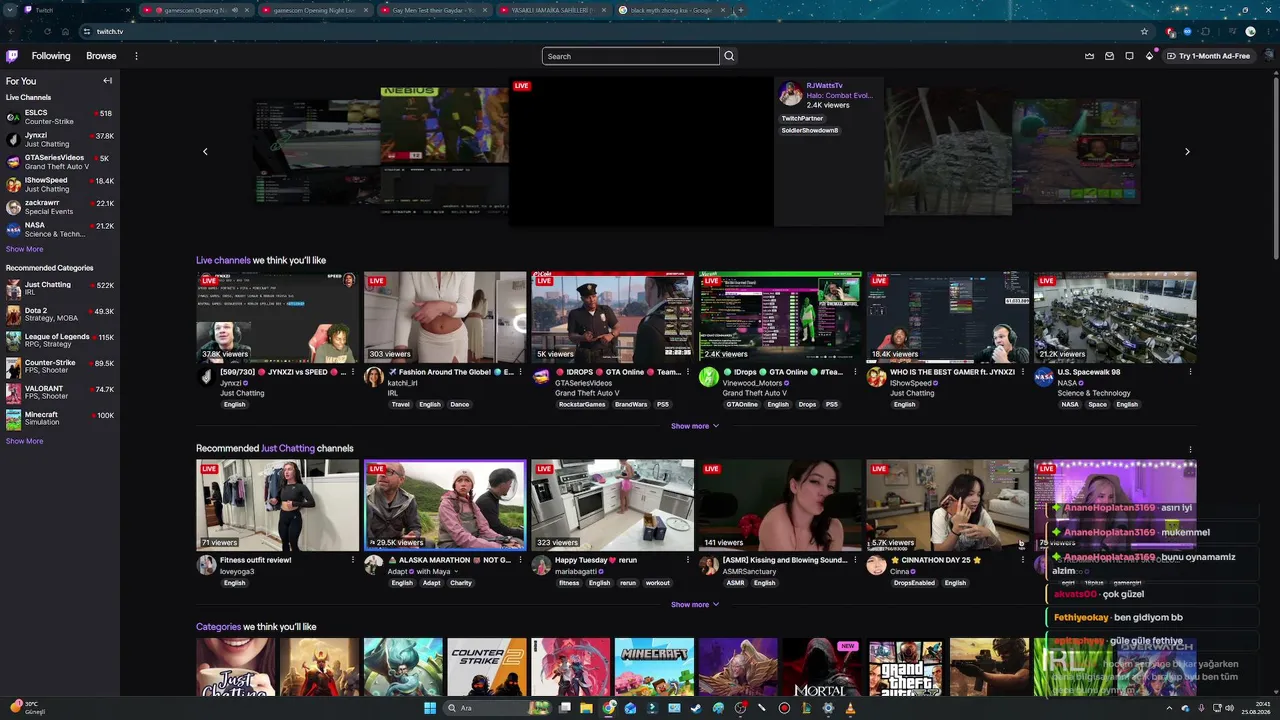This screenshot has width=1280, height=720.
Task: Click Try 1-Month Ad-Free button
Action: click(1208, 56)
